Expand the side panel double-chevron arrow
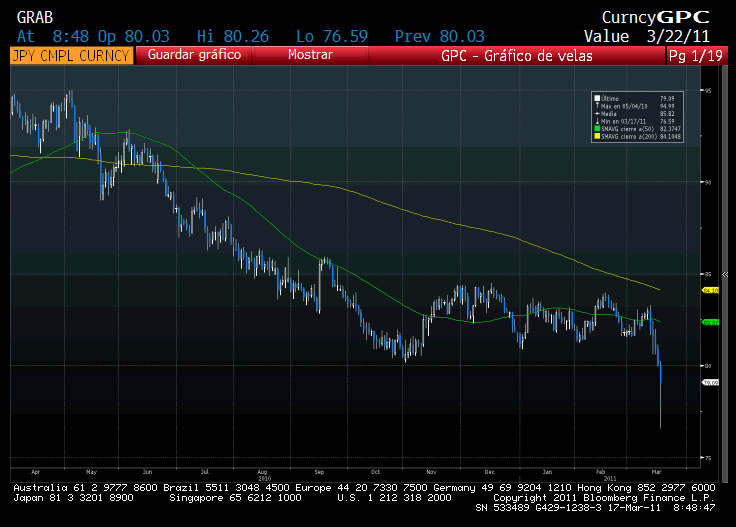Viewport: 736px width, 527px height. tap(725, 275)
